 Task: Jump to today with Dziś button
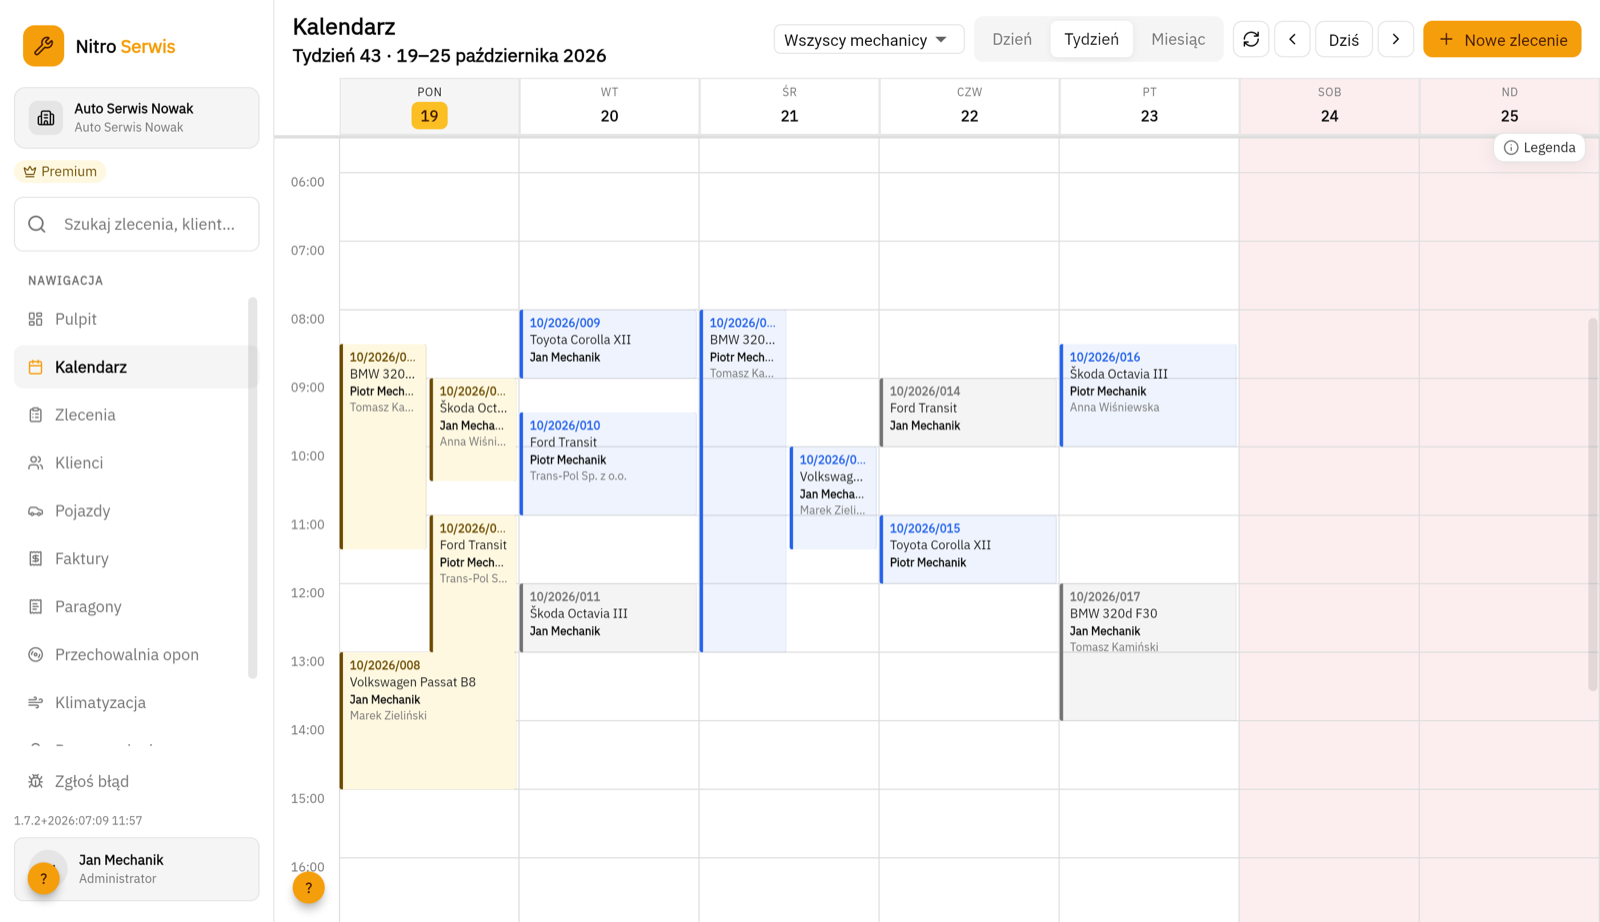(x=1344, y=40)
